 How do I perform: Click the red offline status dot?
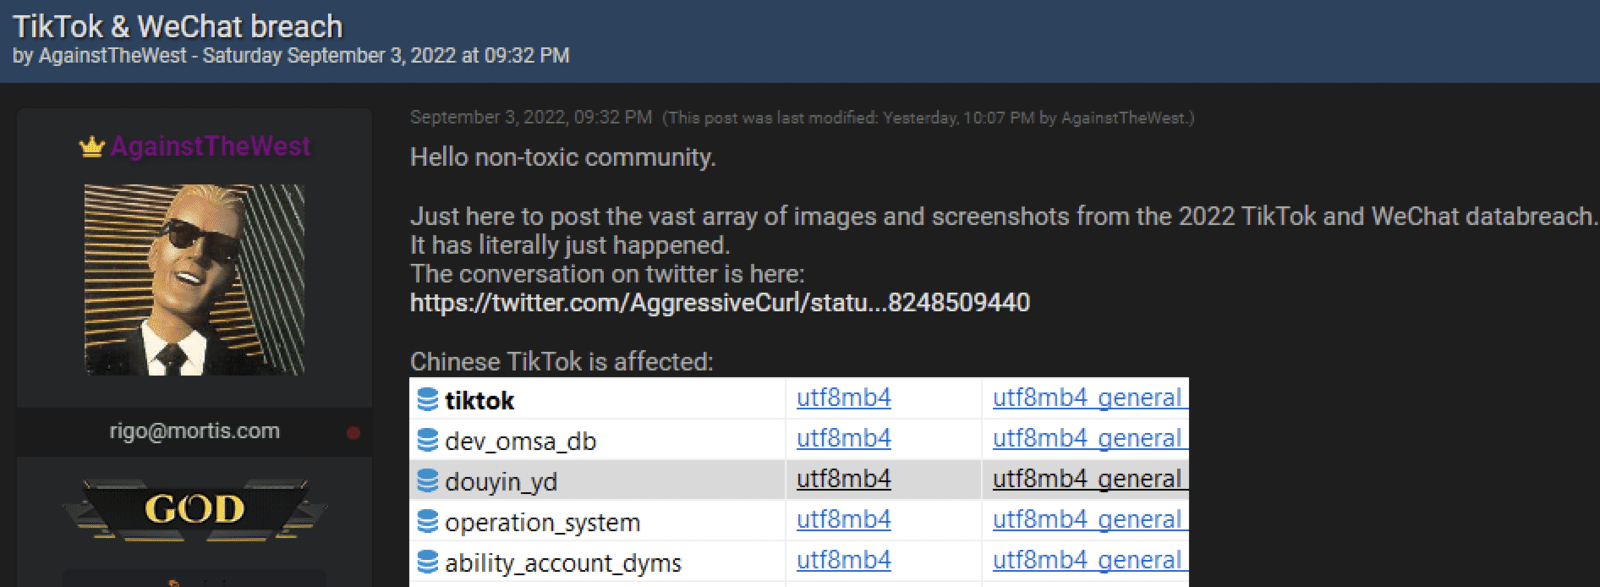tap(353, 433)
